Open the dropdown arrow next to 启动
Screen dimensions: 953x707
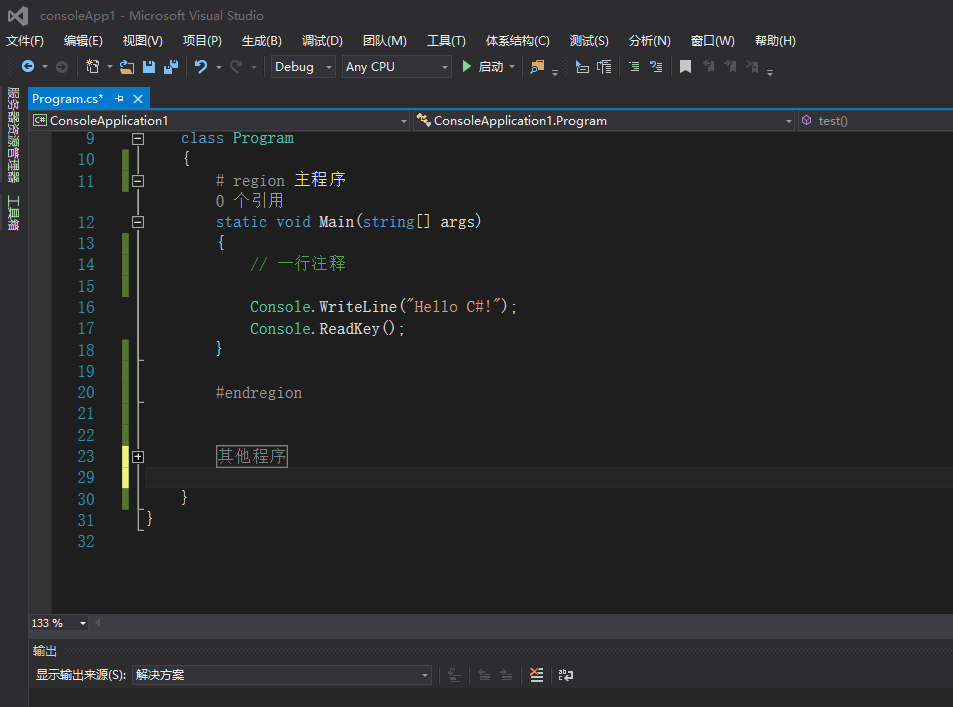512,66
